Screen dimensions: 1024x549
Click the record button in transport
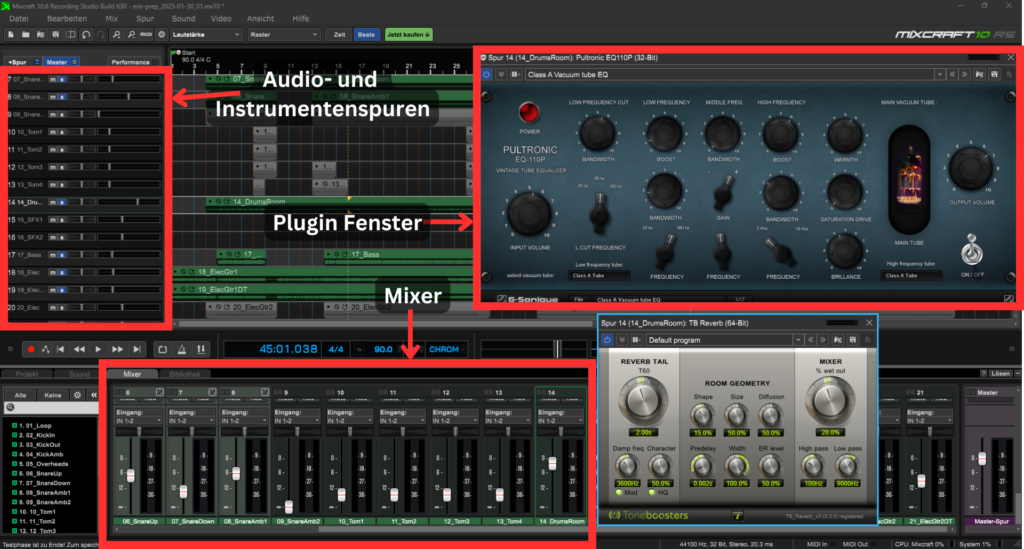click(31, 349)
